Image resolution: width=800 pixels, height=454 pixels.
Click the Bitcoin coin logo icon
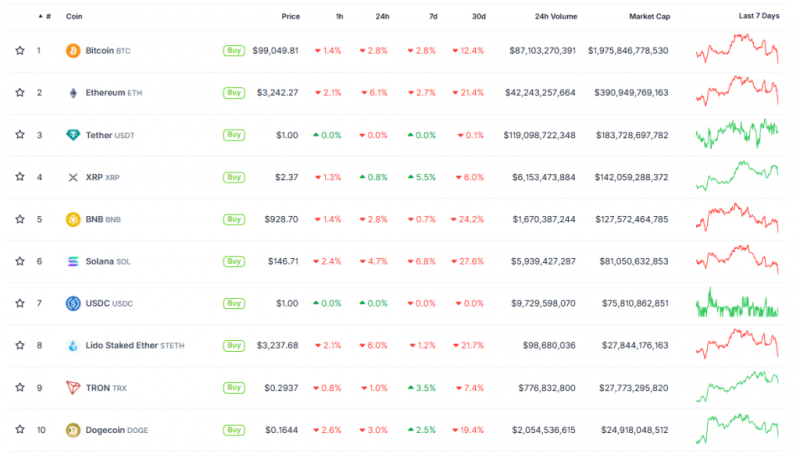coord(73,51)
